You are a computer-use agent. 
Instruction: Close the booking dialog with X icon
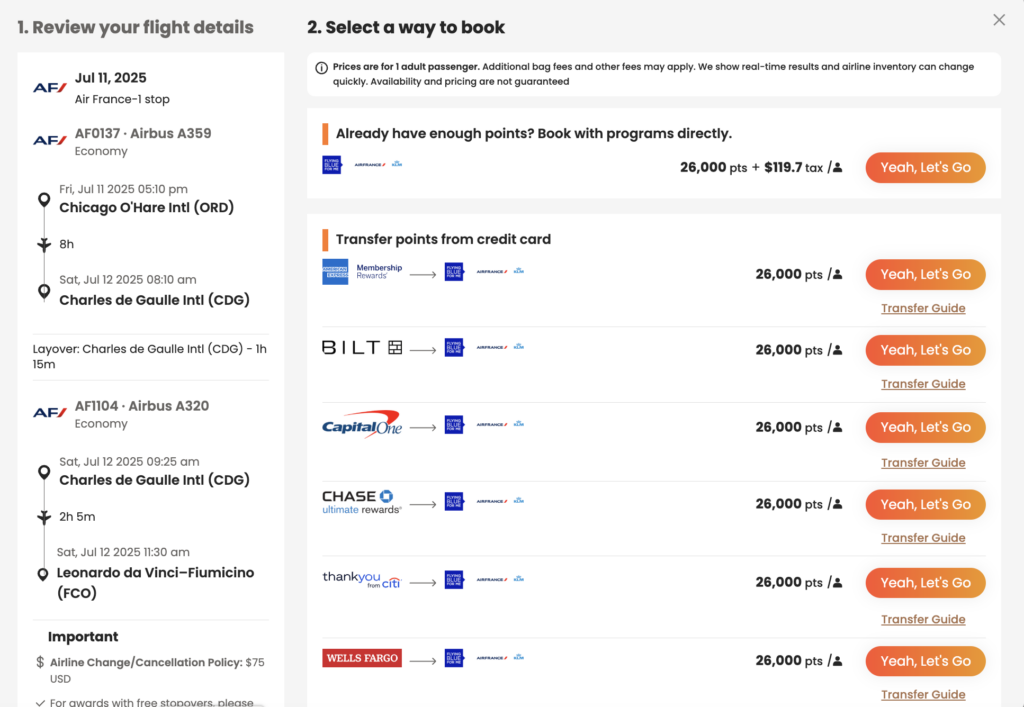click(999, 20)
